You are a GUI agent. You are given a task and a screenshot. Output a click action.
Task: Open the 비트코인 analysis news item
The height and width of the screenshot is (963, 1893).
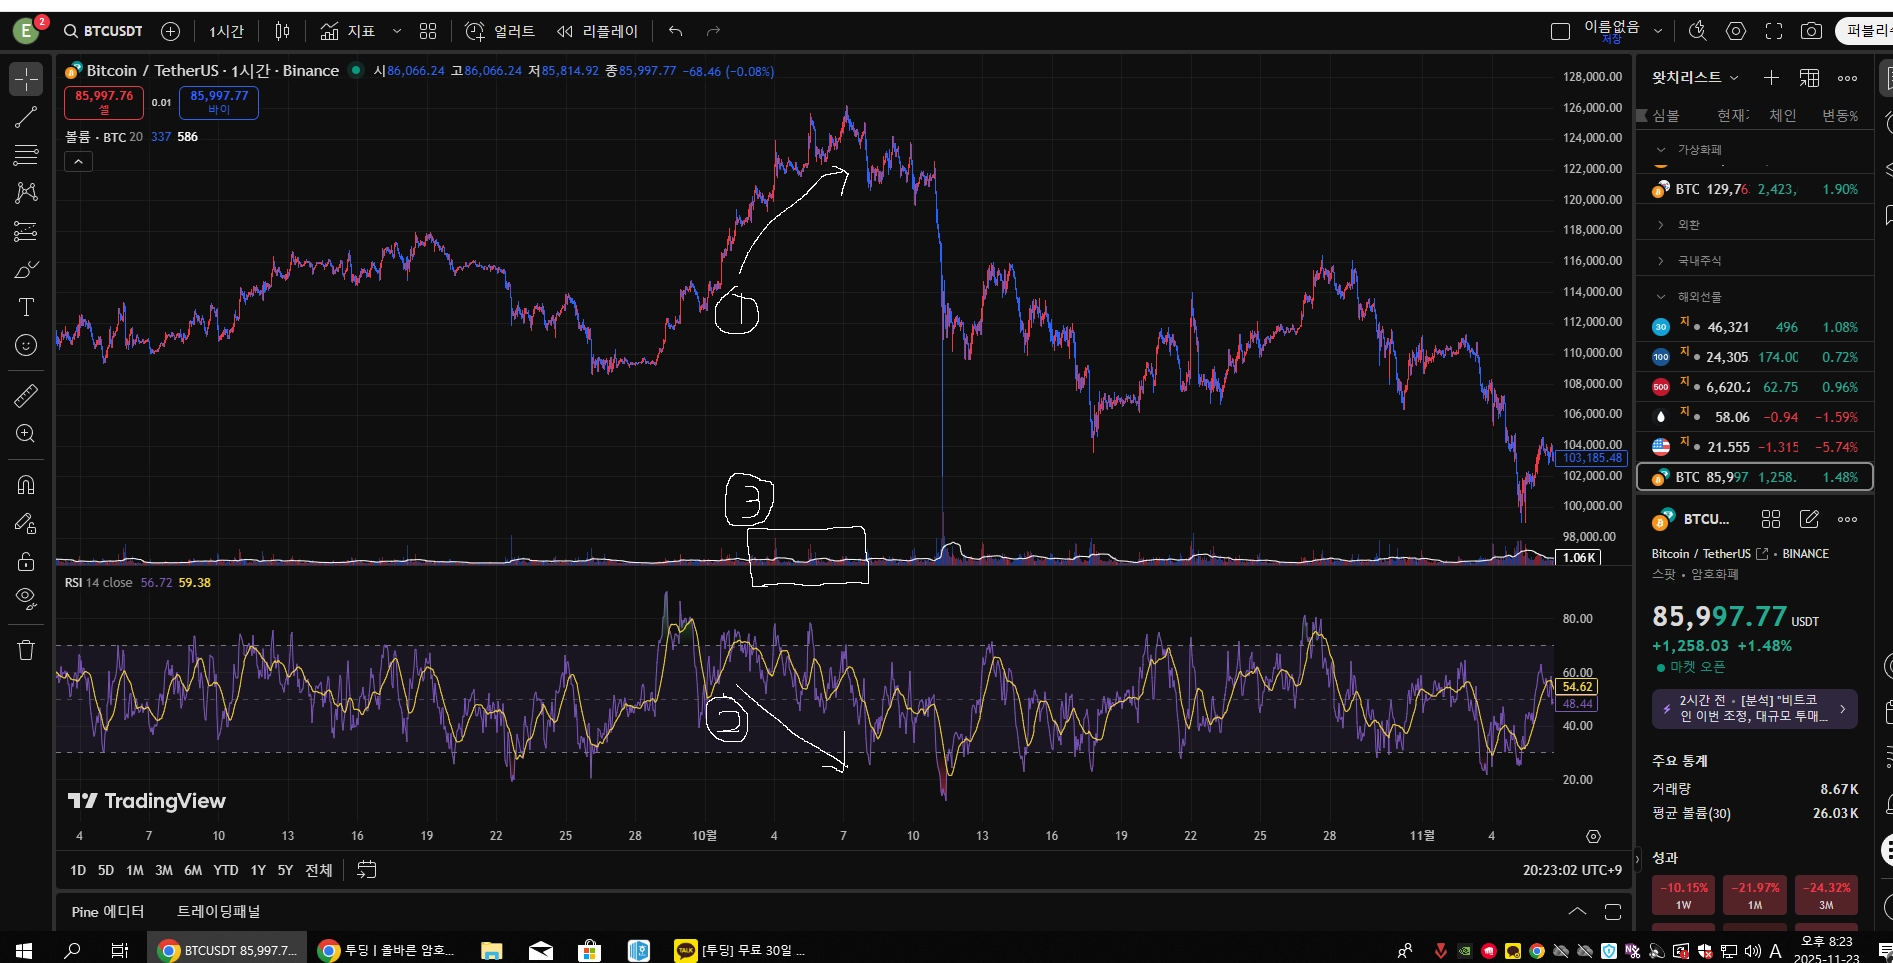(x=1754, y=708)
